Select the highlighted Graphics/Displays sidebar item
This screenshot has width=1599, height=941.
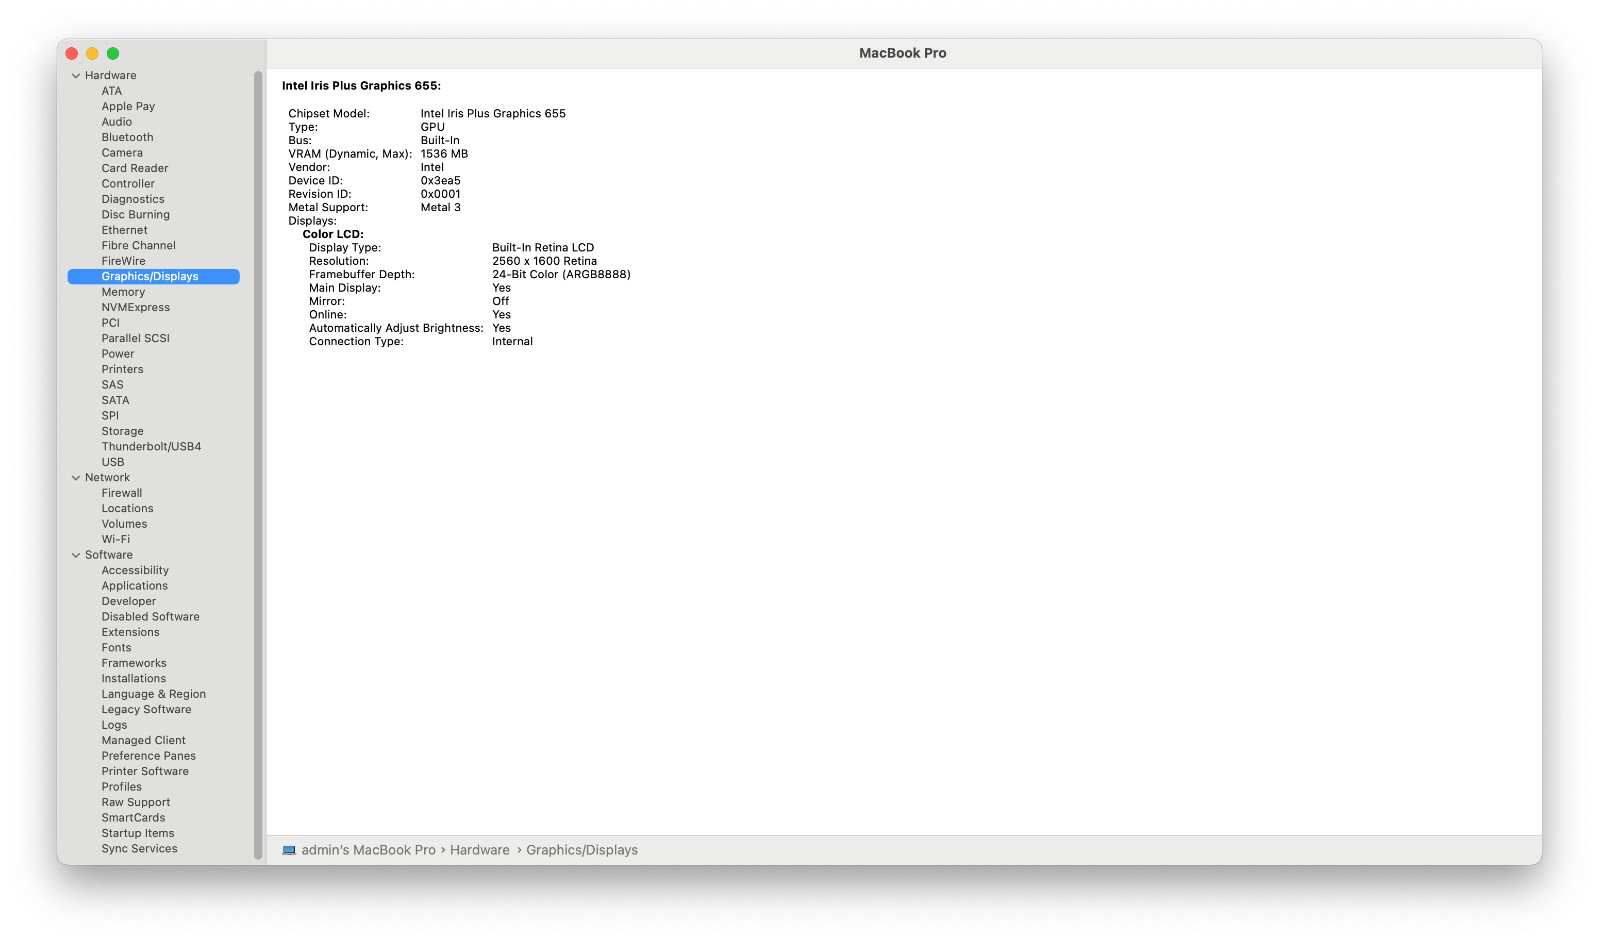(153, 277)
